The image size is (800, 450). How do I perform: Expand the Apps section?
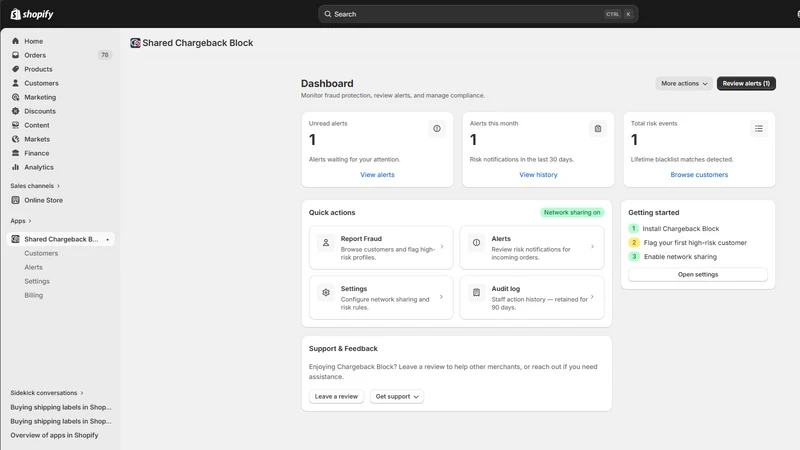[21, 221]
